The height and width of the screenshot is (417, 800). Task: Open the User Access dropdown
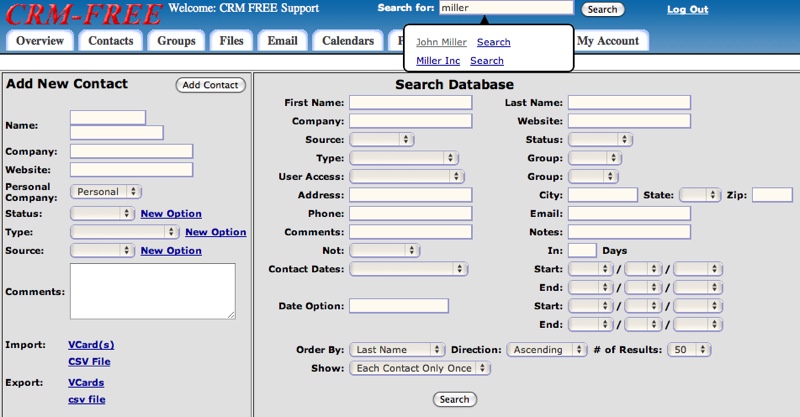click(407, 177)
